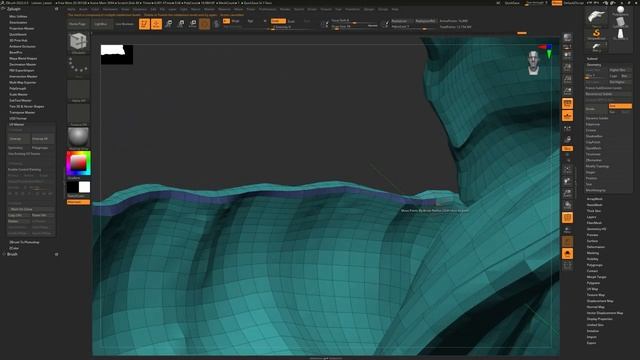The image size is (640, 360).
Task: Click the silhouette thumbnail in canvas corner
Action: click(117, 54)
